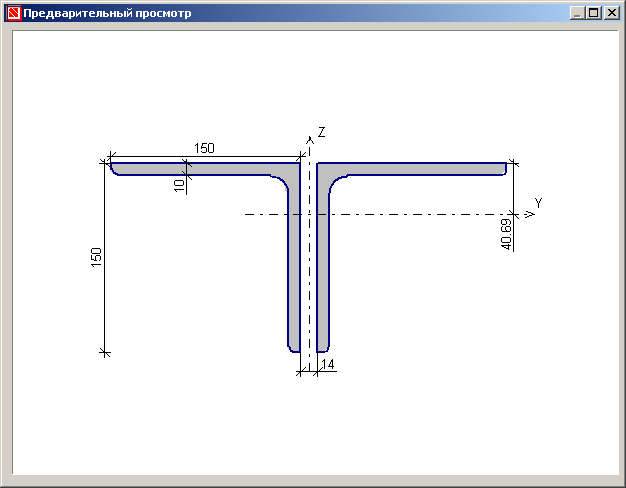Click the horizontal dash-dot Y centerline
626x488 pixels.
pyautogui.click(x=400, y=214)
